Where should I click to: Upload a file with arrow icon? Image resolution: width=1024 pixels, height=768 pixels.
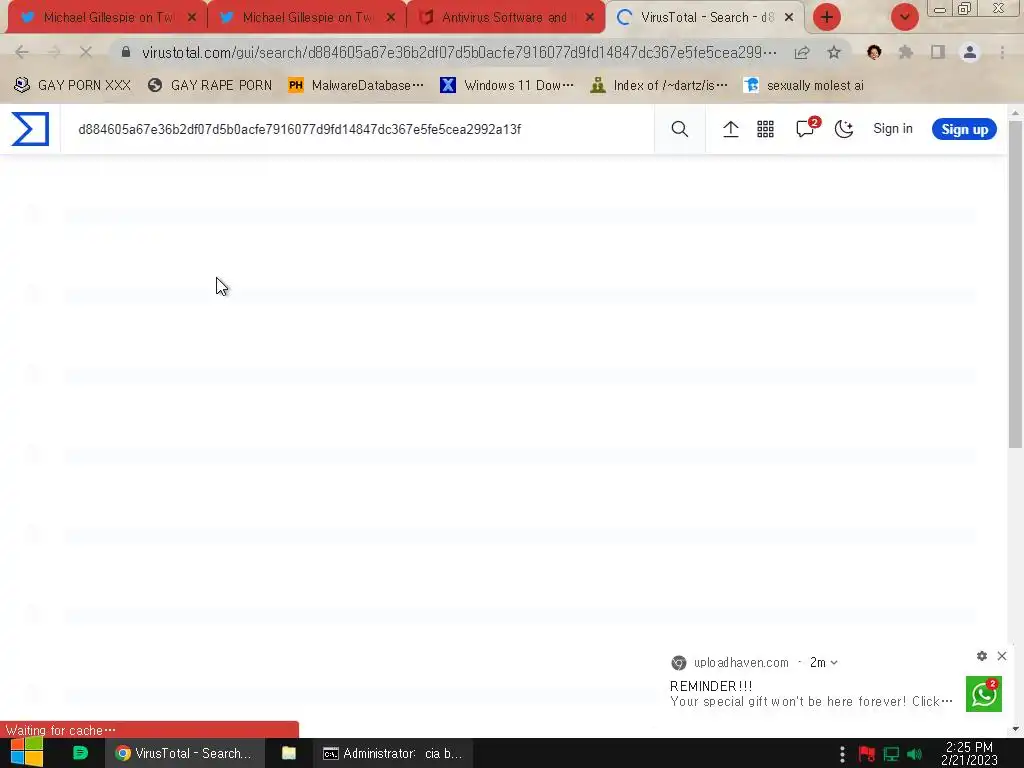tap(731, 129)
